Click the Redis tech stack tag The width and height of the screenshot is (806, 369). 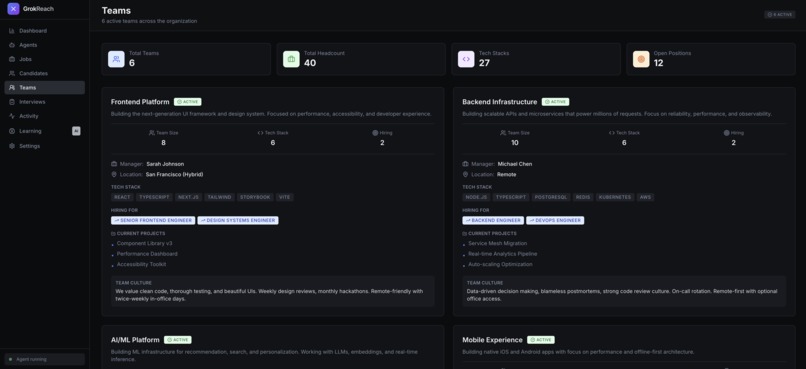tap(583, 197)
